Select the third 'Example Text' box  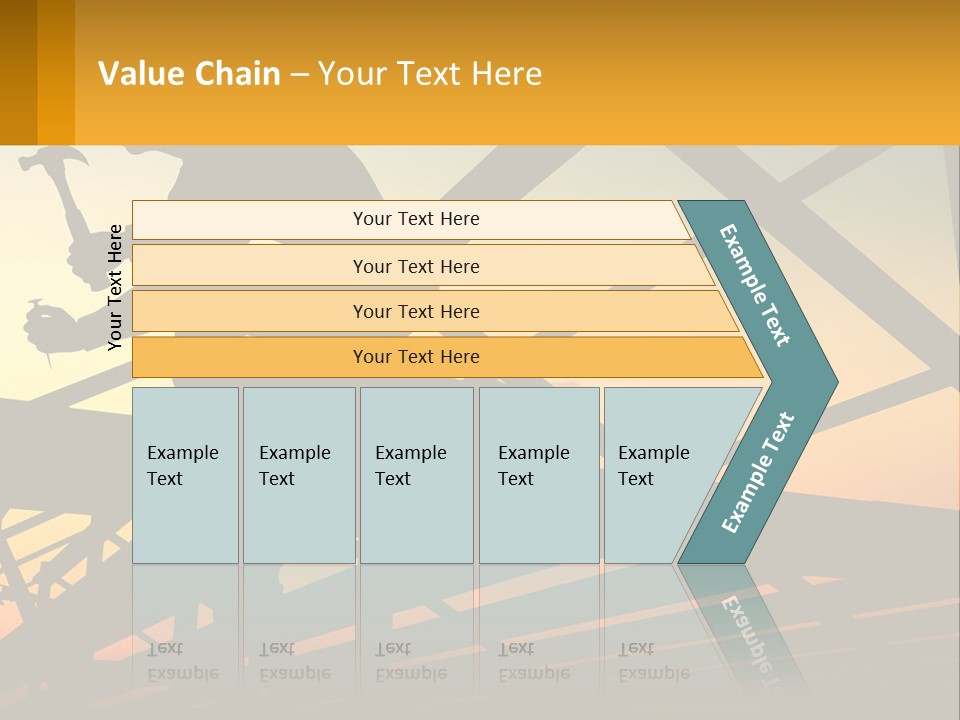click(x=417, y=475)
